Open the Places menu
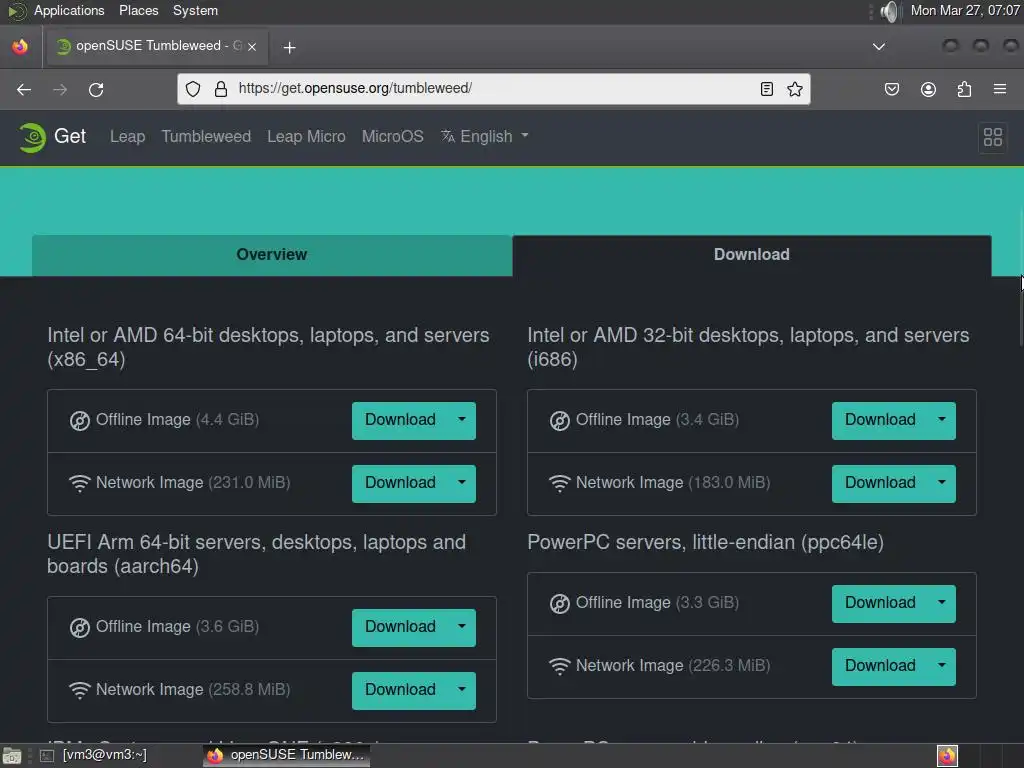1024x768 pixels. (138, 10)
